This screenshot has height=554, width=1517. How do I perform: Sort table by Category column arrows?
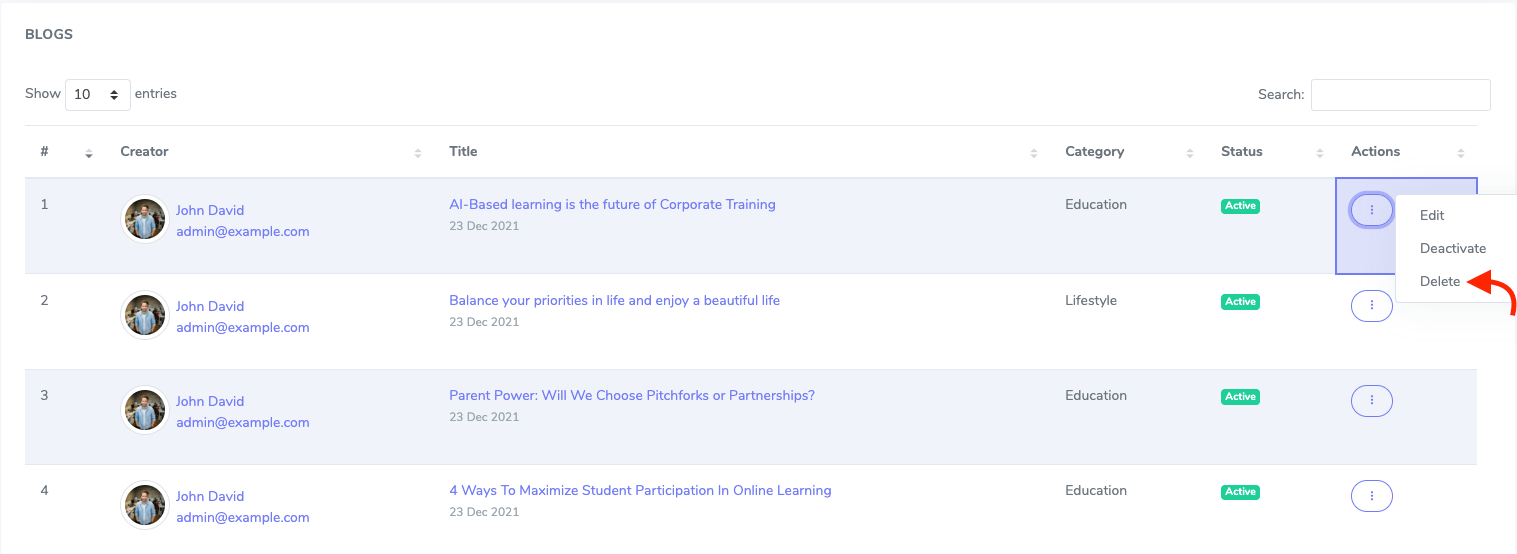click(1189, 153)
